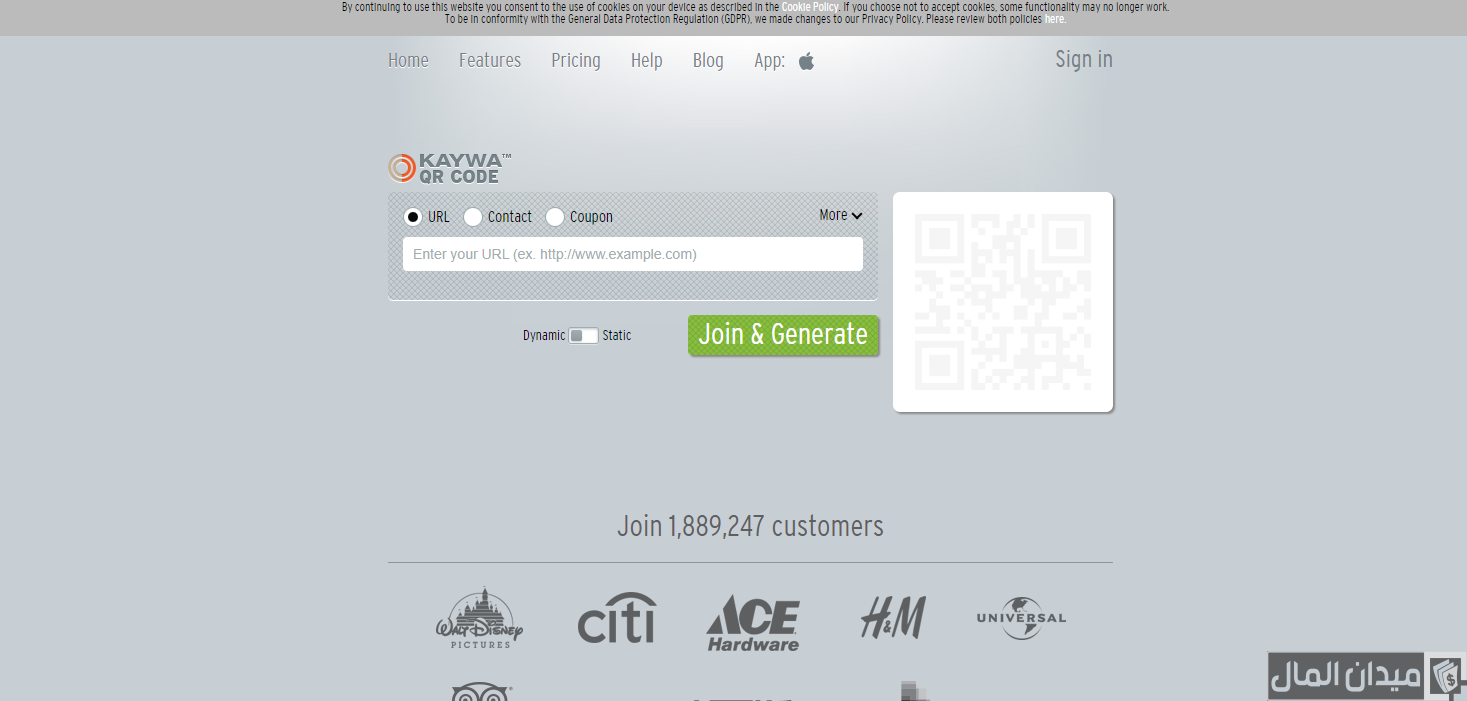Click the 'Dynamic' label text

pos(544,336)
